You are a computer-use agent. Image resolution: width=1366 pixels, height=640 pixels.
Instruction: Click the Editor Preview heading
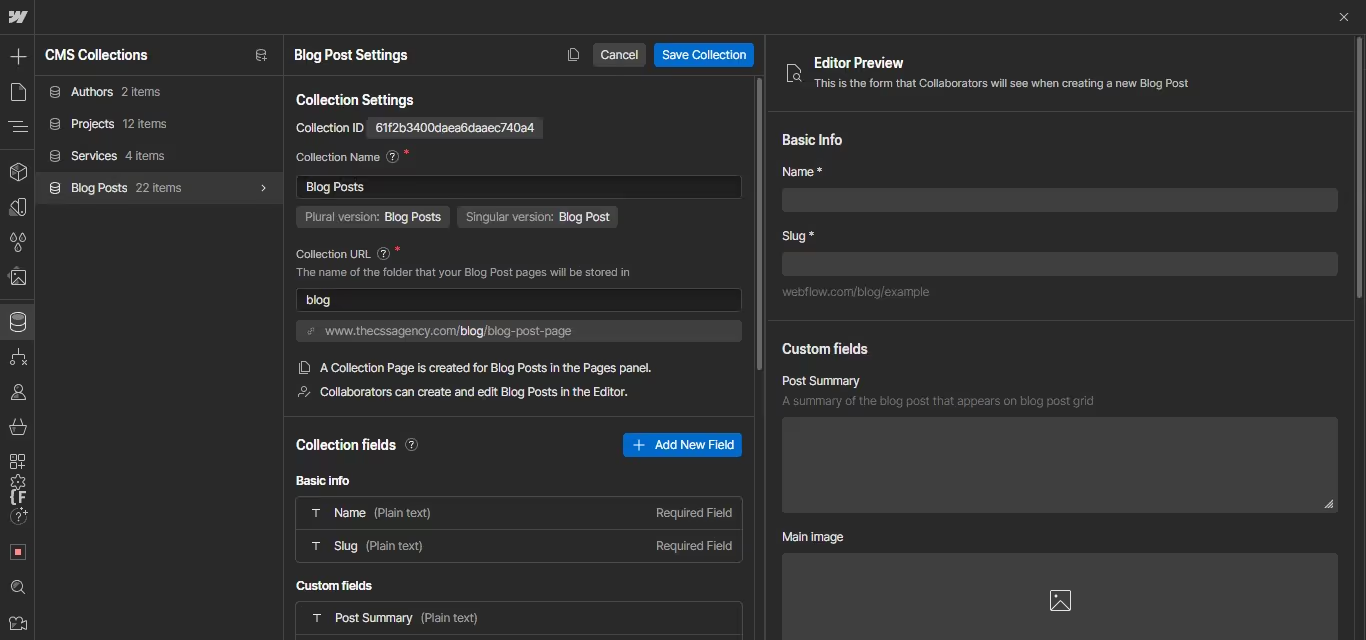tap(858, 63)
